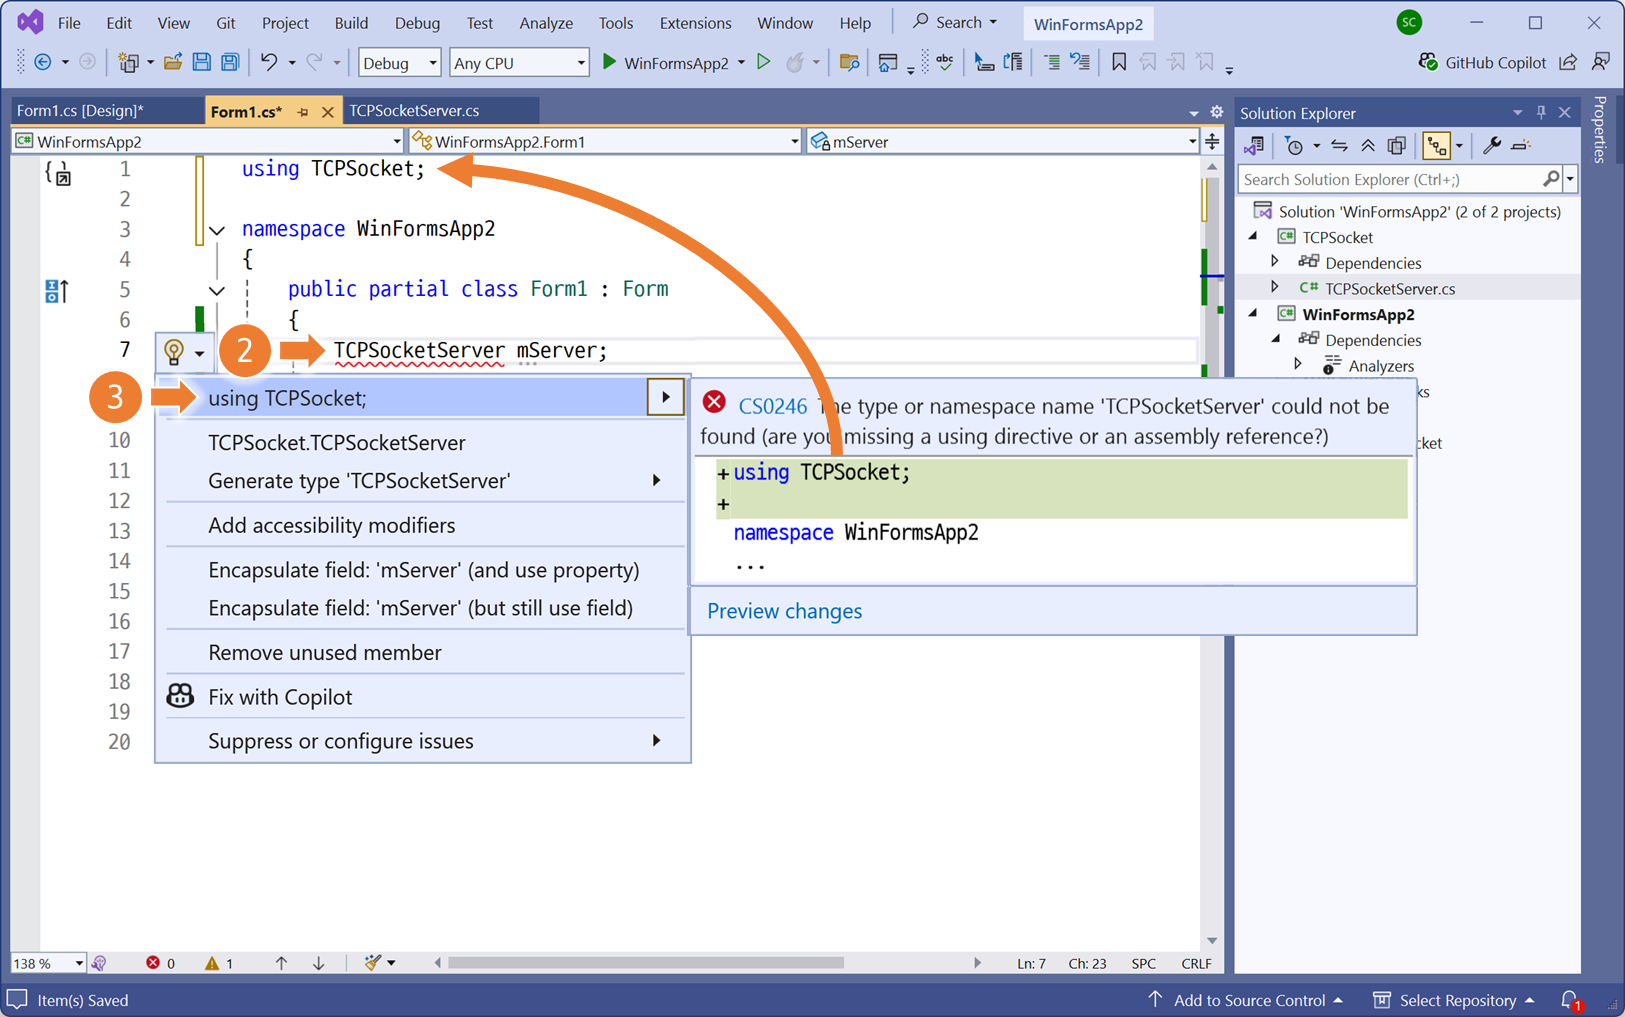Screen dimensions: 1625x1017
Task: Sync with Active Document icon
Action: pos(1339,146)
